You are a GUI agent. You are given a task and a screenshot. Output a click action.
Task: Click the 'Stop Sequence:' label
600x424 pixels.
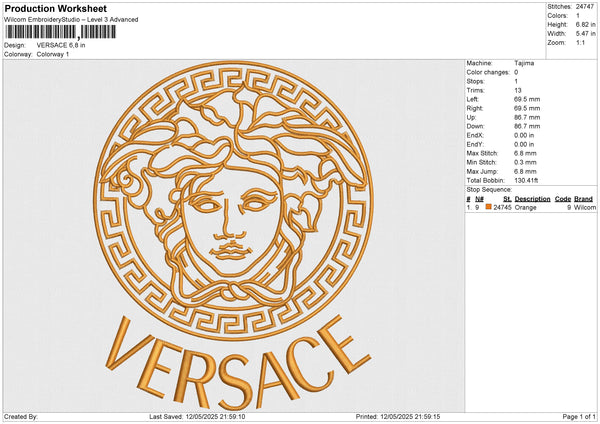coord(489,189)
